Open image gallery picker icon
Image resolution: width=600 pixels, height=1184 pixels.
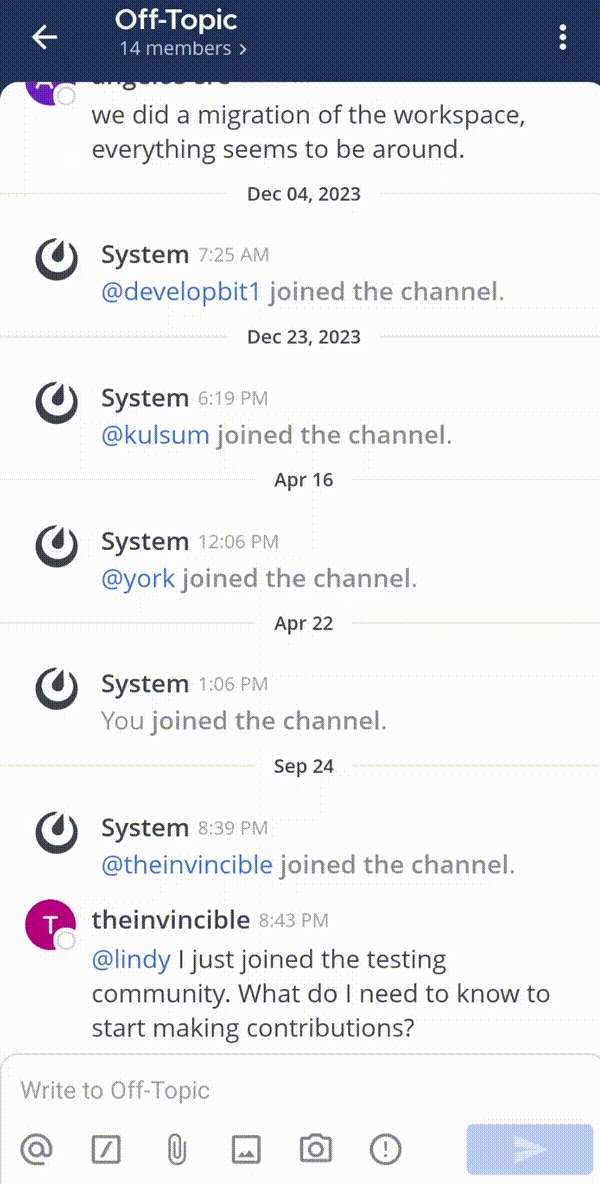(246, 1149)
